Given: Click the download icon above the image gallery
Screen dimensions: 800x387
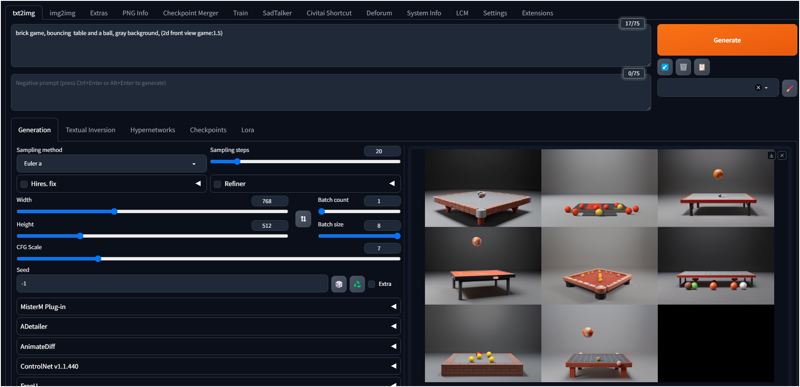Looking at the screenshot, I should tap(771, 156).
